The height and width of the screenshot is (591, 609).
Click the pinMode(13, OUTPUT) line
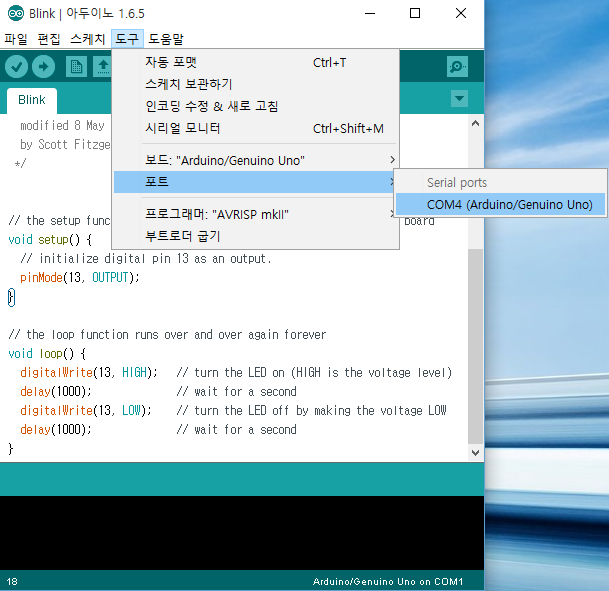click(x=80, y=277)
